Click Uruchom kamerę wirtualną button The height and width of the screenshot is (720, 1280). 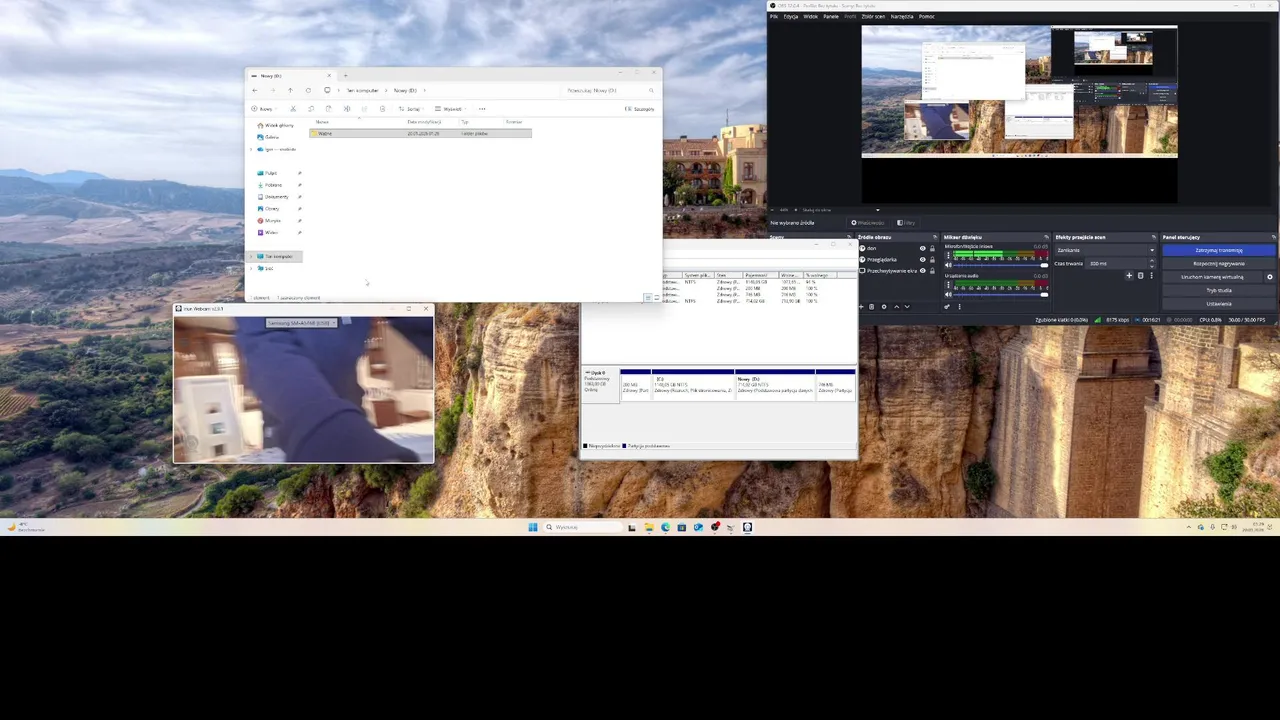pos(1212,276)
